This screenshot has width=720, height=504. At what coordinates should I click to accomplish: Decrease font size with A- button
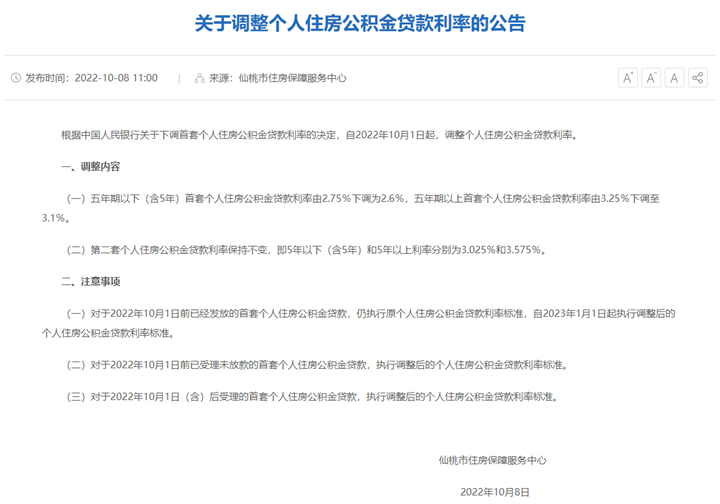tap(651, 78)
